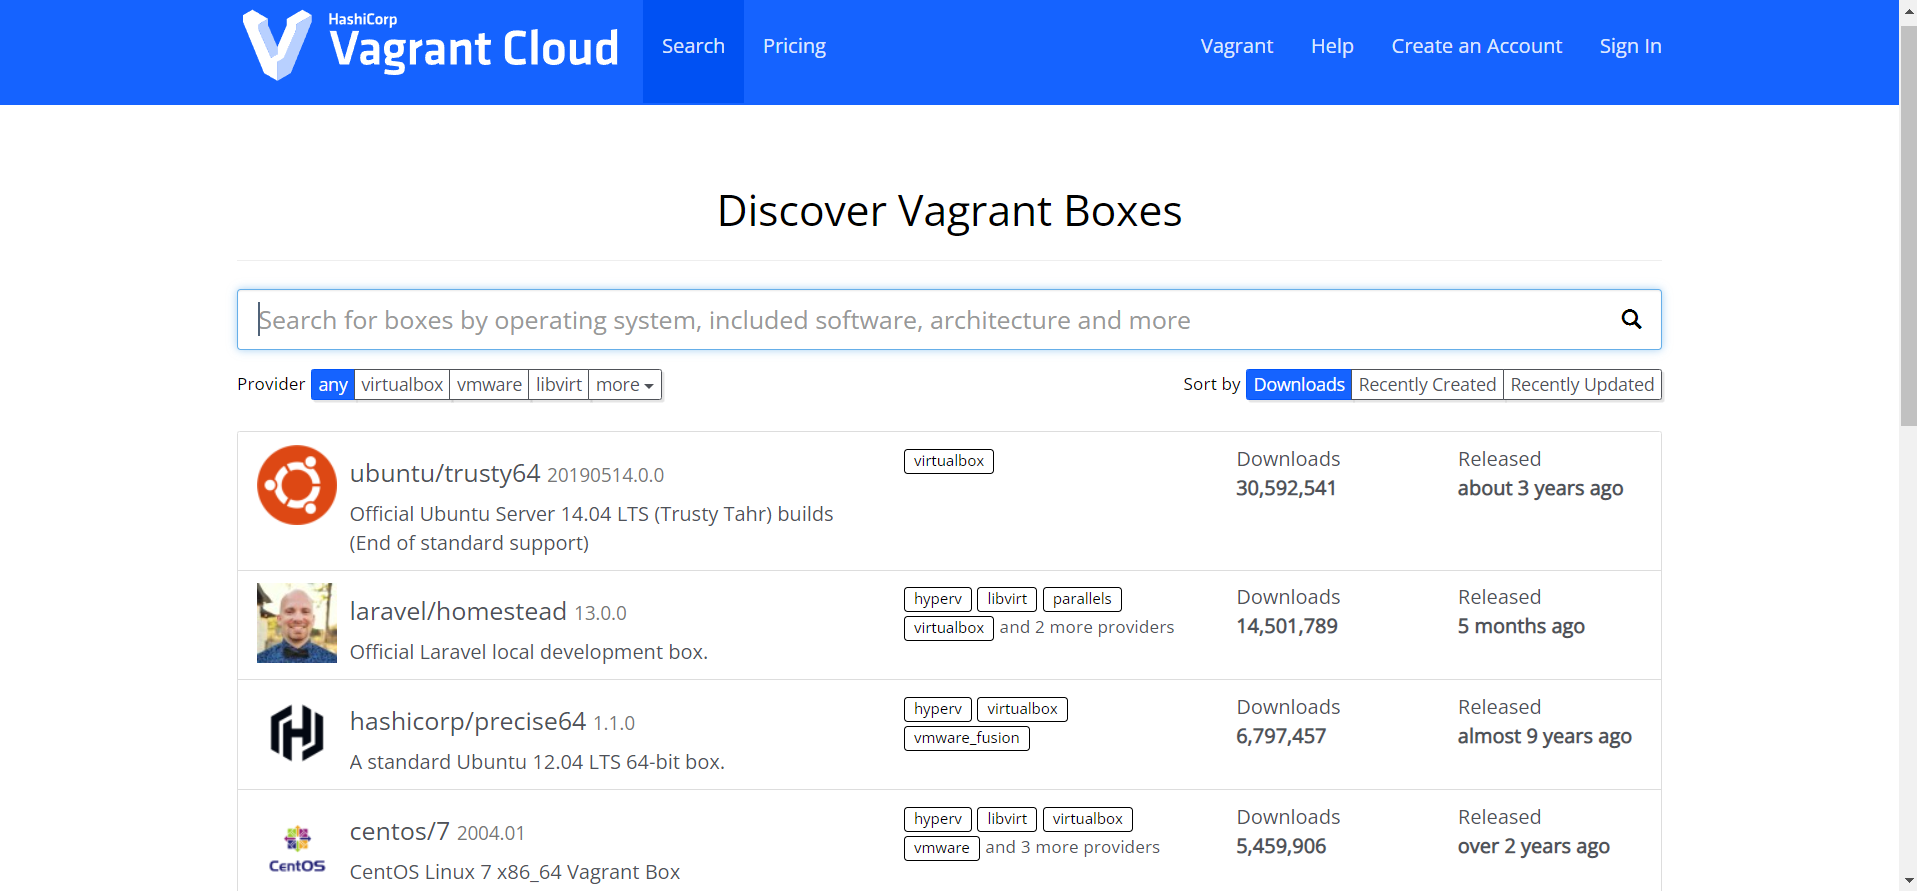Viewport: 1917px width, 891px height.
Task: Click Create an Account
Action: pos(1476,46)
